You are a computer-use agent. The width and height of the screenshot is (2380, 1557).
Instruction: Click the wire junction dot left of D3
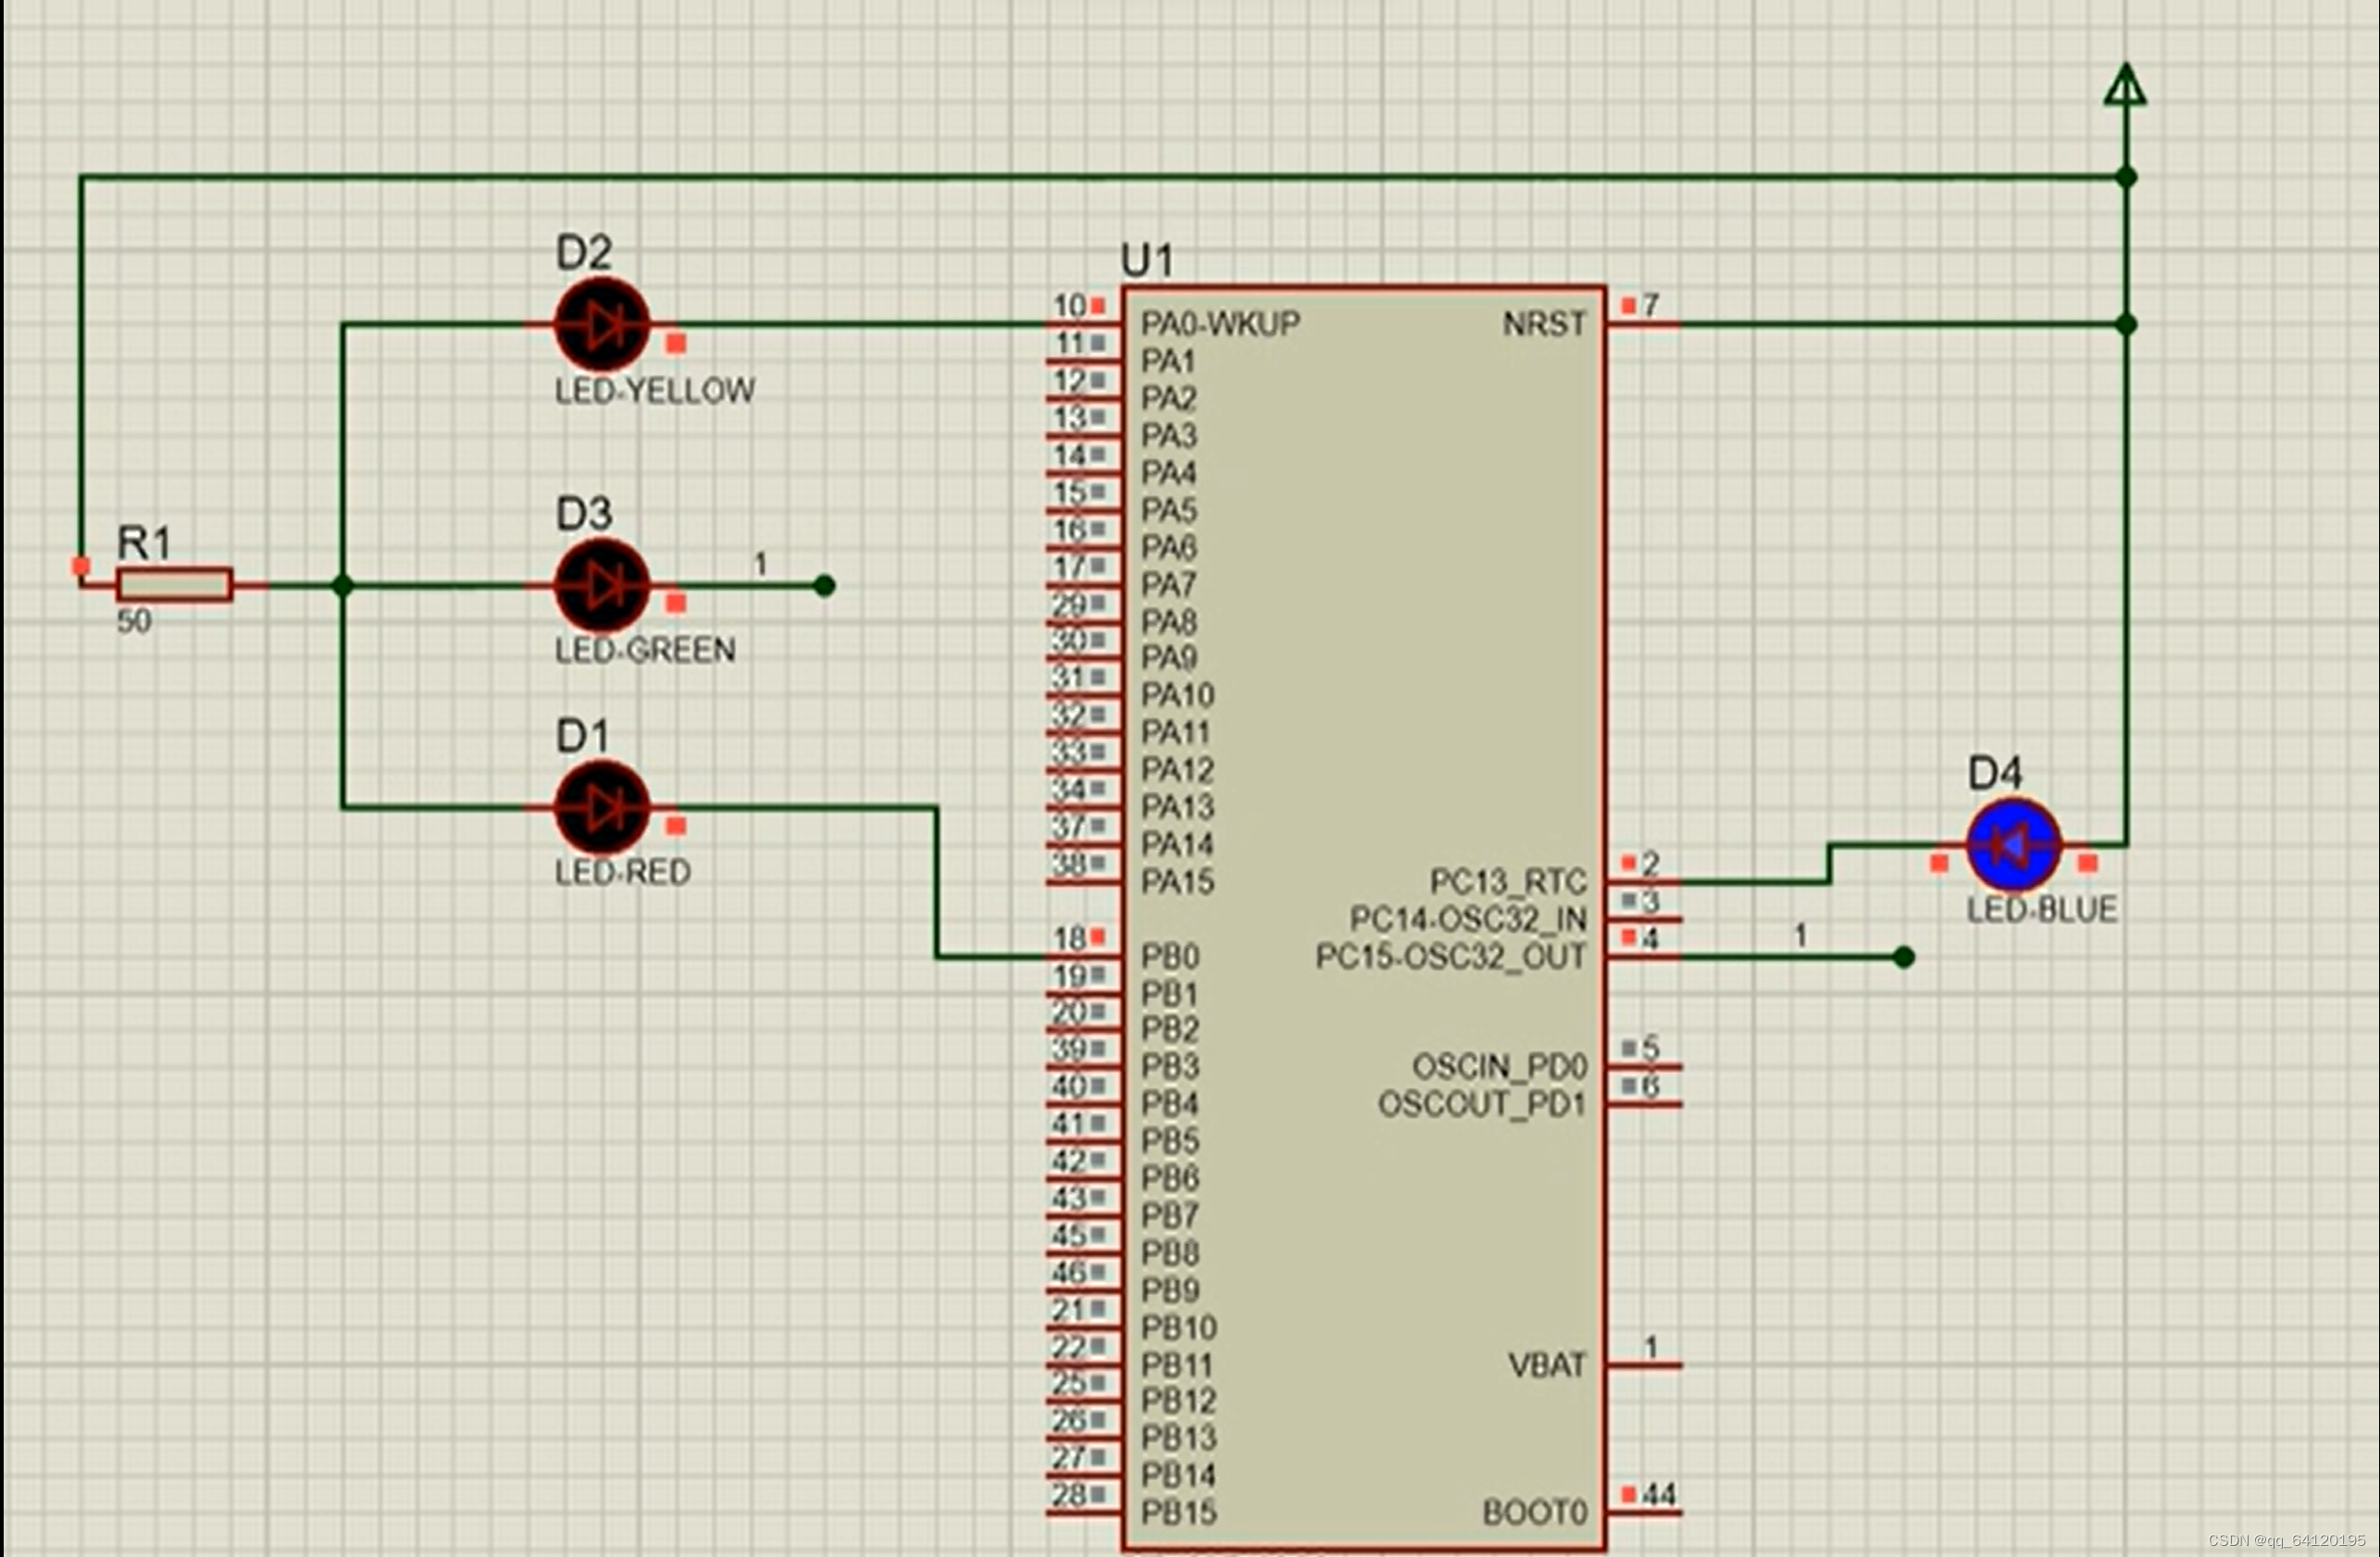(x=343, y=586)
